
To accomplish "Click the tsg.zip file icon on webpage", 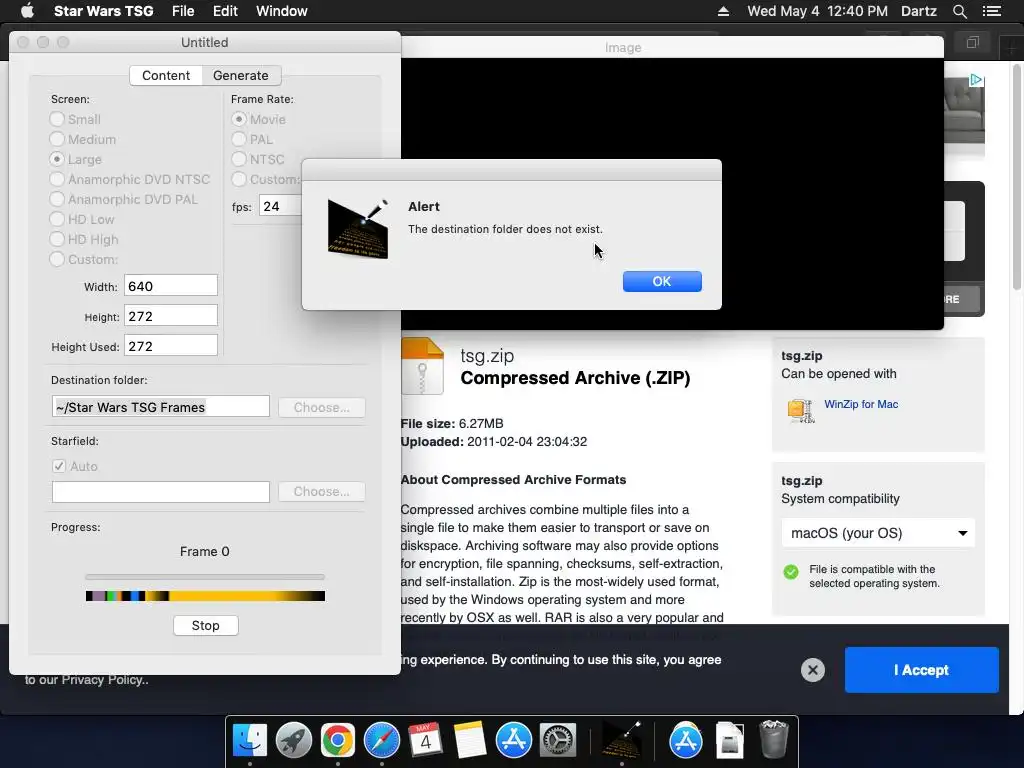I will coord(422,366).
